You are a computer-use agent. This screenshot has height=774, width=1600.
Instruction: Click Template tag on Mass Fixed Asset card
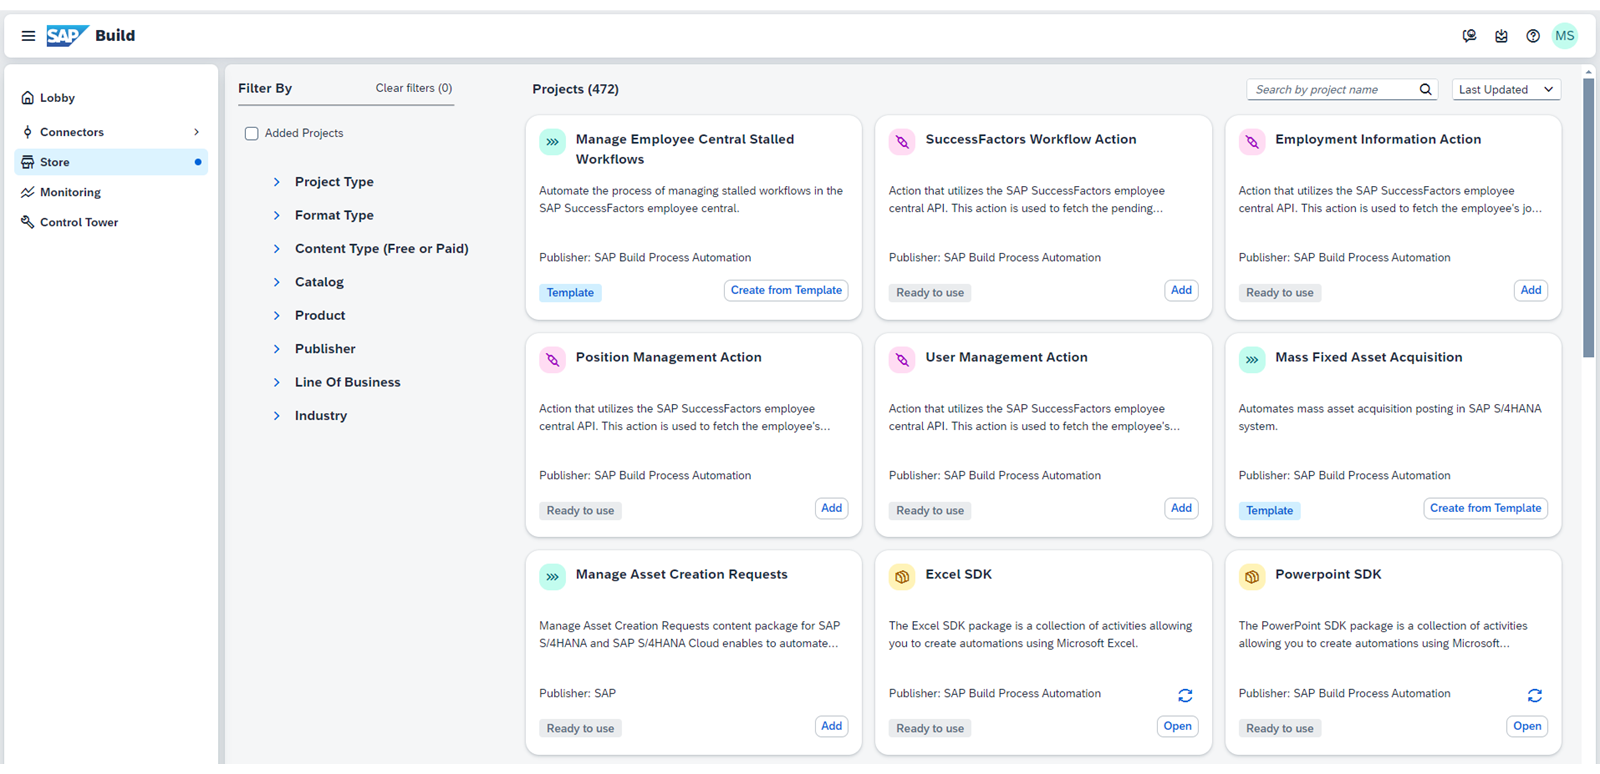[1270, 511]
